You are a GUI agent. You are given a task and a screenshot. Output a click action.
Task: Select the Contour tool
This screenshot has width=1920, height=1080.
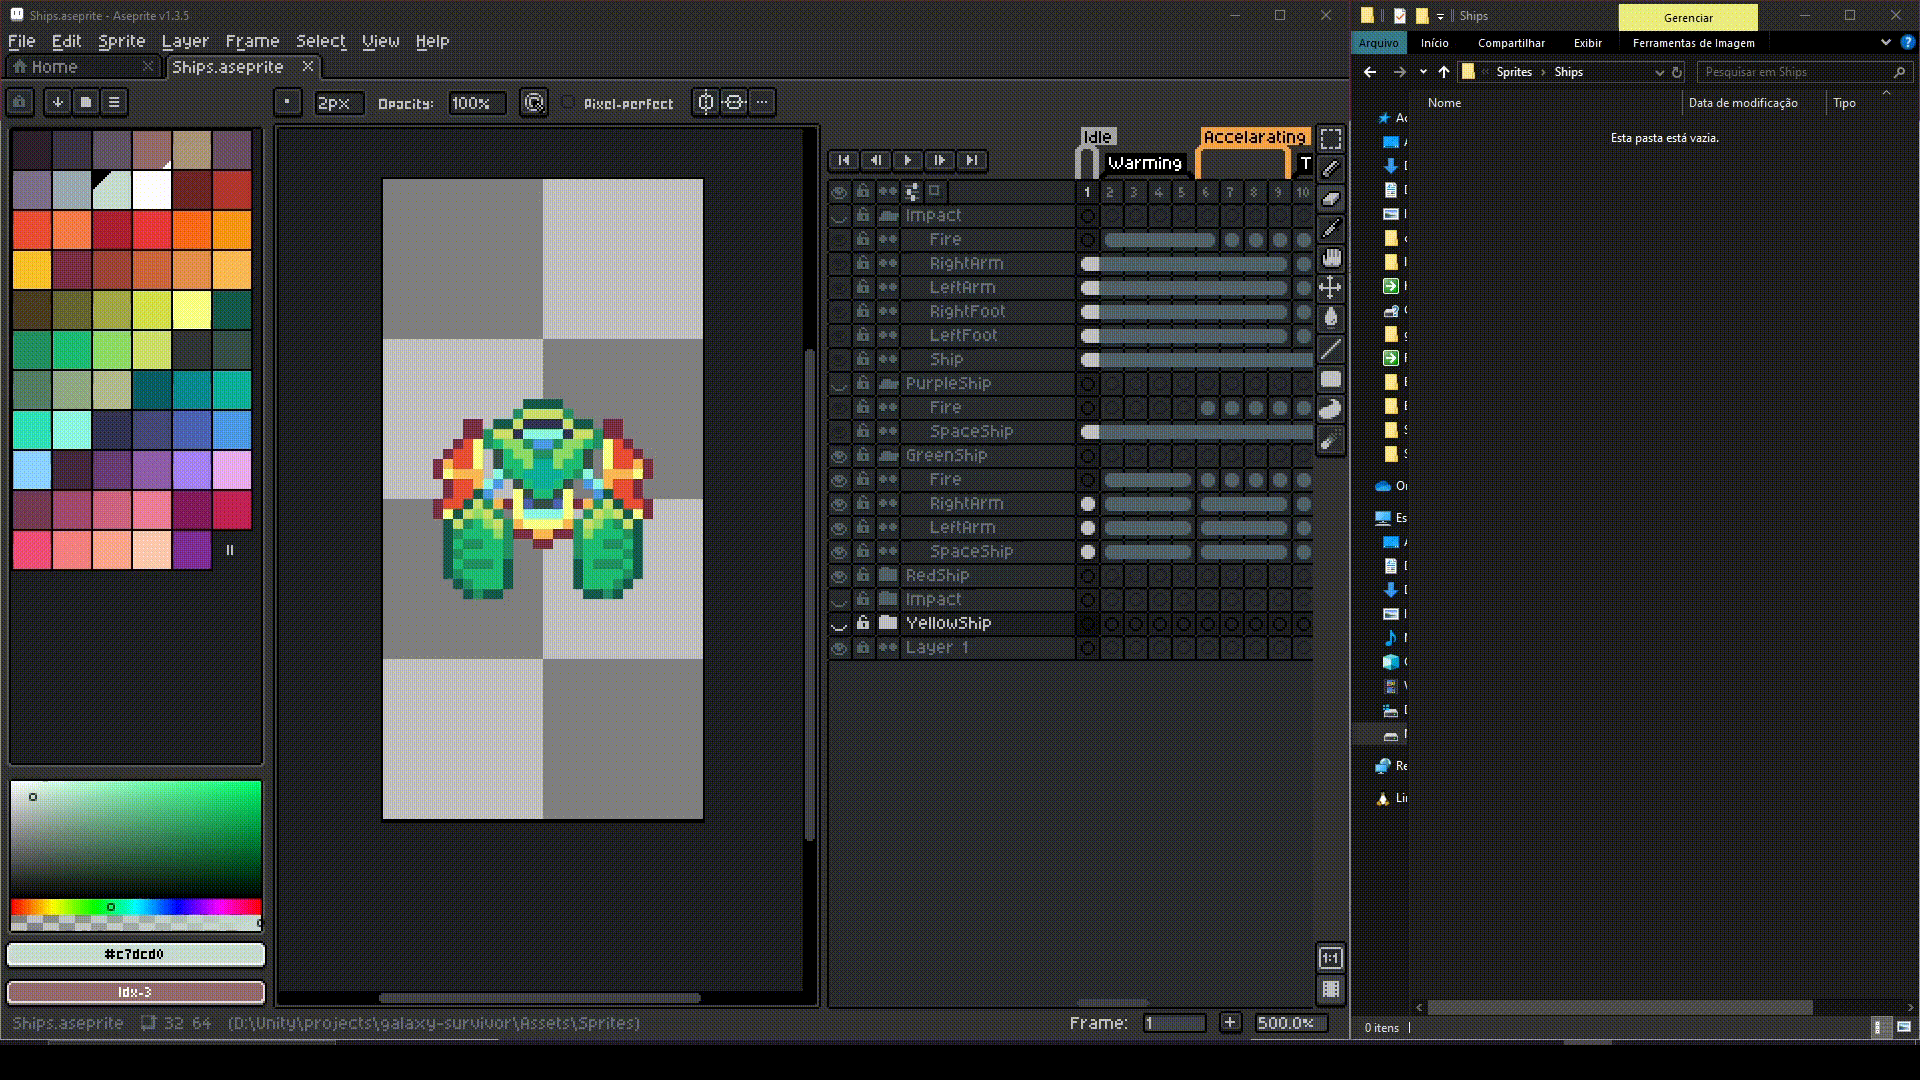point(1330,409)
